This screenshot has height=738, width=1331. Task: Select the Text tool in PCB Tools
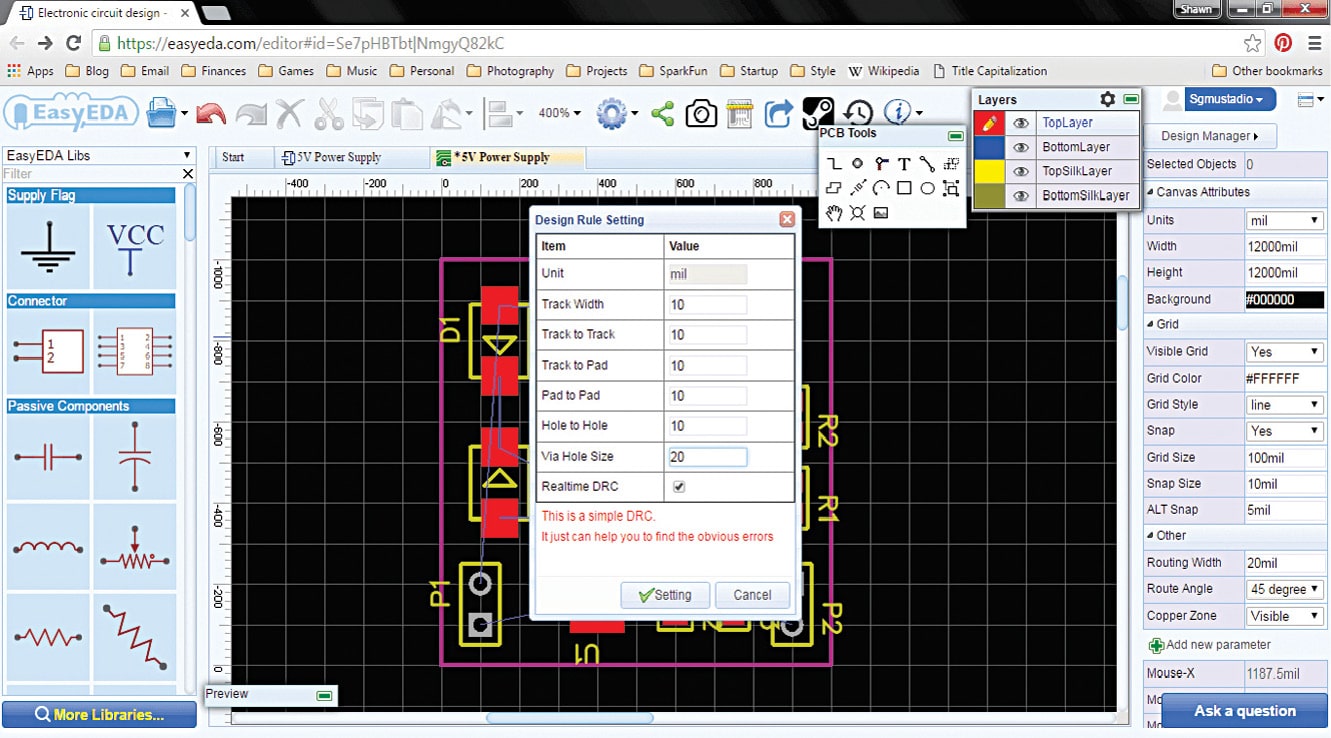coord(904,164)
